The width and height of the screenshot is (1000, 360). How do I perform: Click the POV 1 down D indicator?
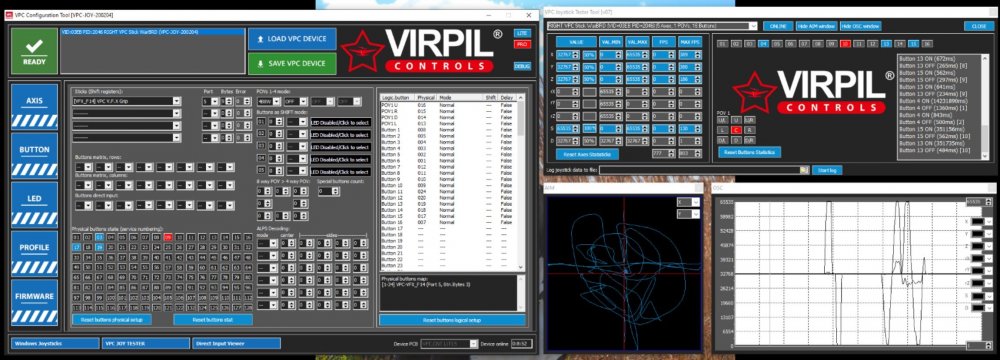tap(736, 139)
